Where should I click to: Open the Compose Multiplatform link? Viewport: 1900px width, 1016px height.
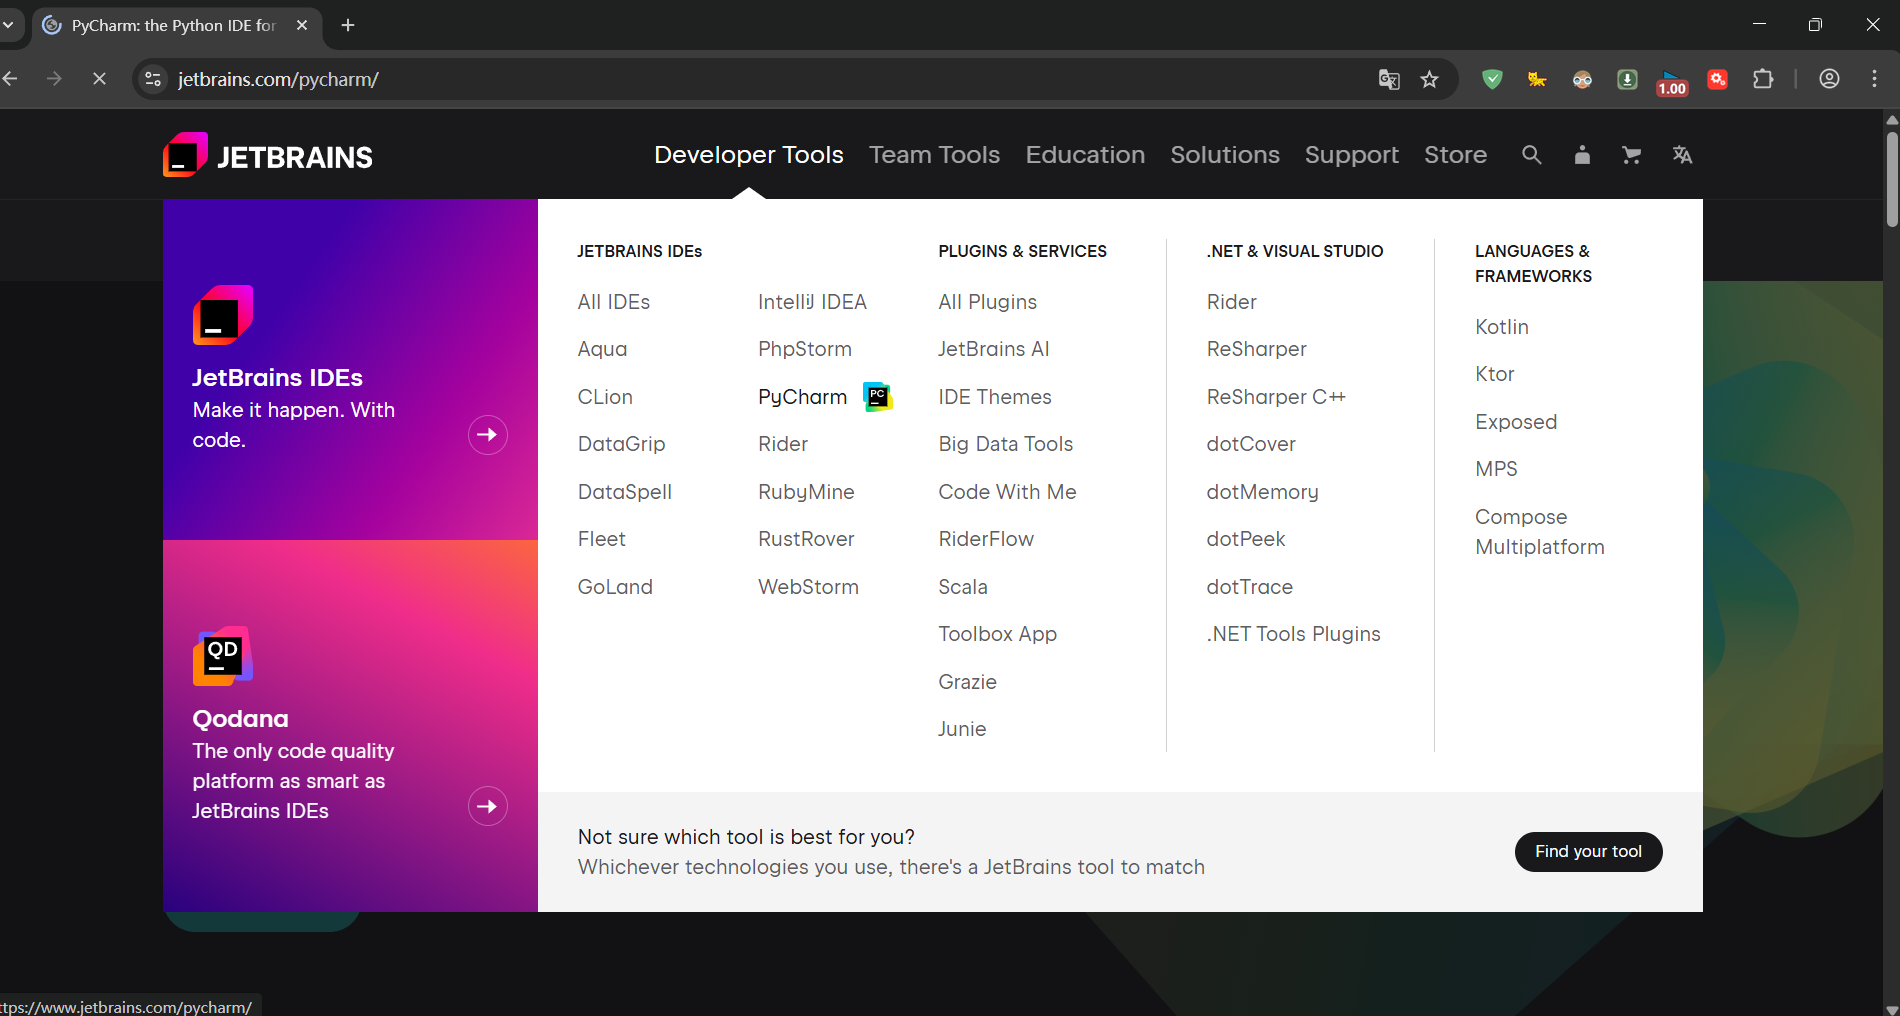coord(1540,532)
